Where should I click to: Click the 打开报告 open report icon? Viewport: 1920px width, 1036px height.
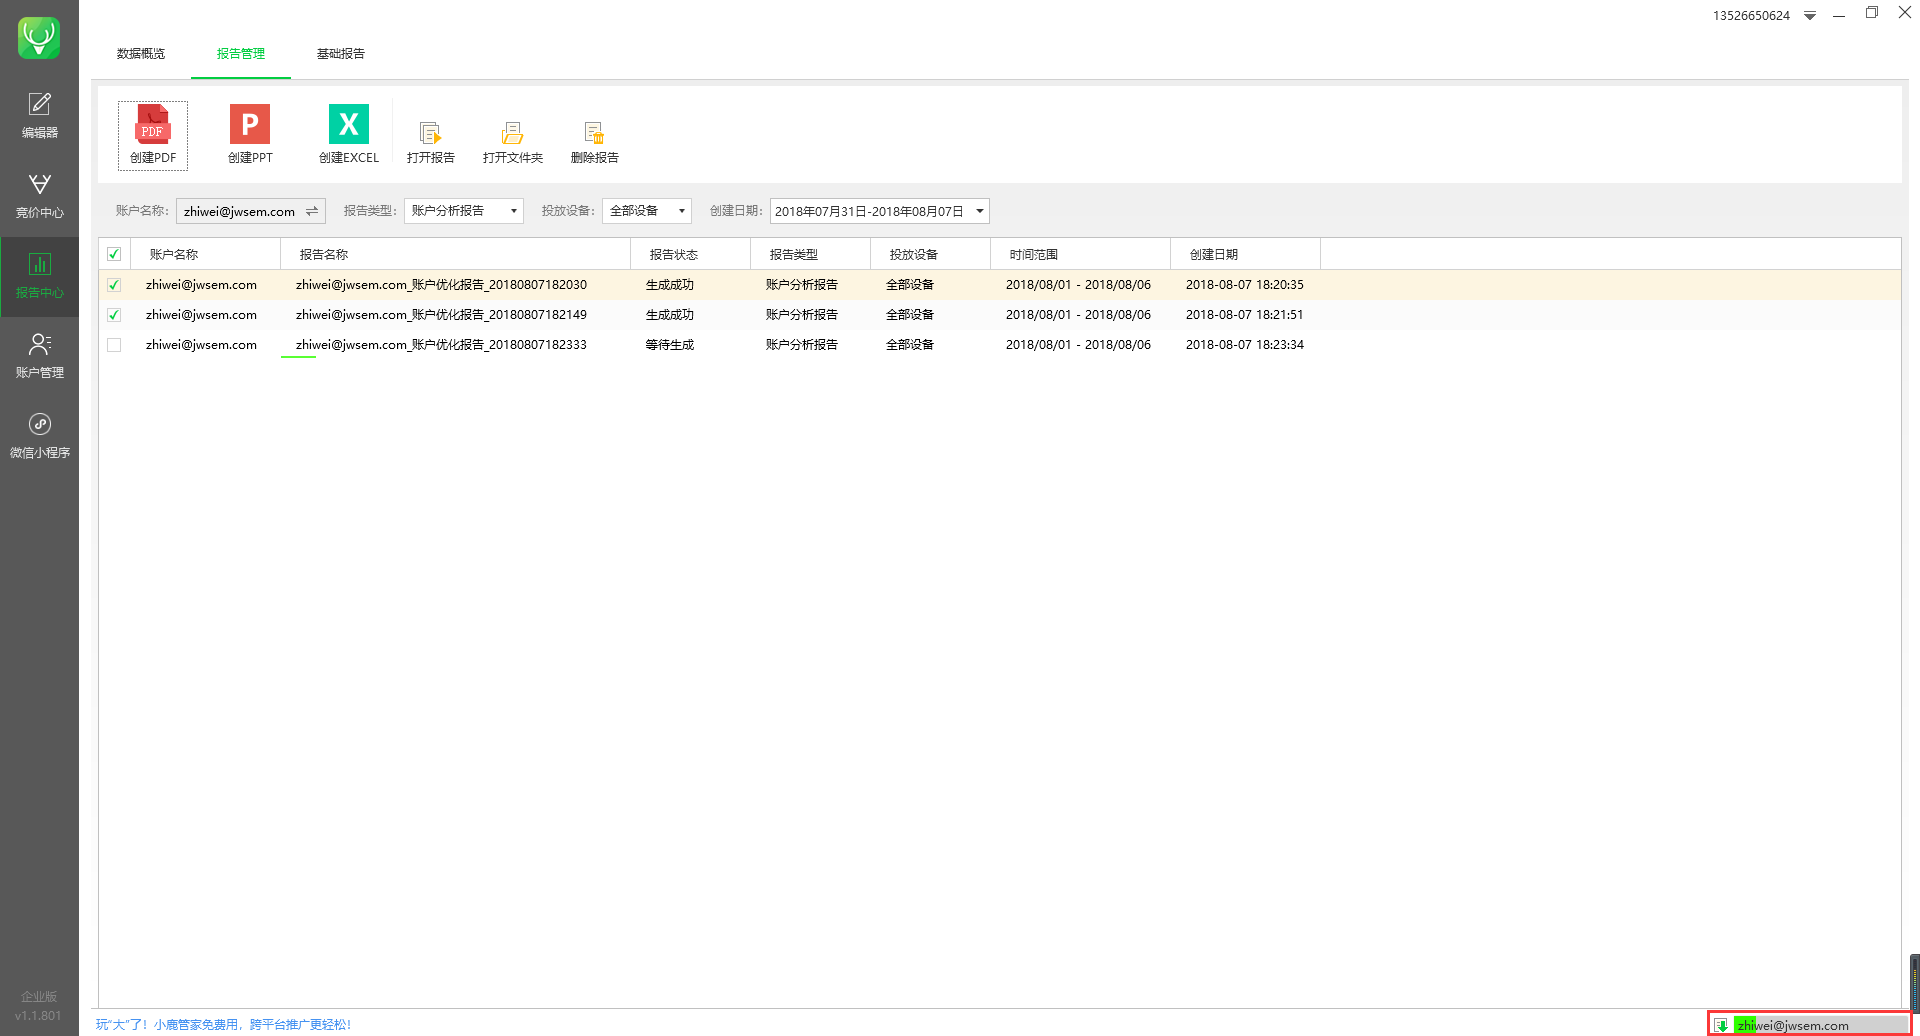[x=431, y=143]
